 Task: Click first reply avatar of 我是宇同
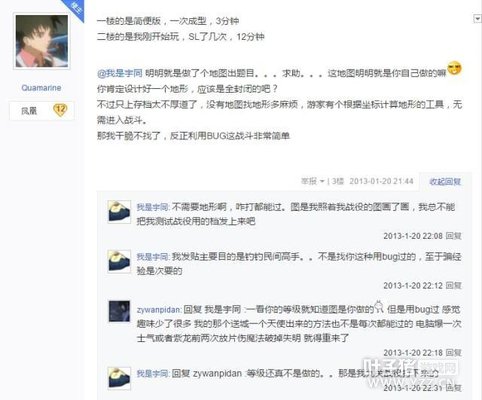(119, 212)
